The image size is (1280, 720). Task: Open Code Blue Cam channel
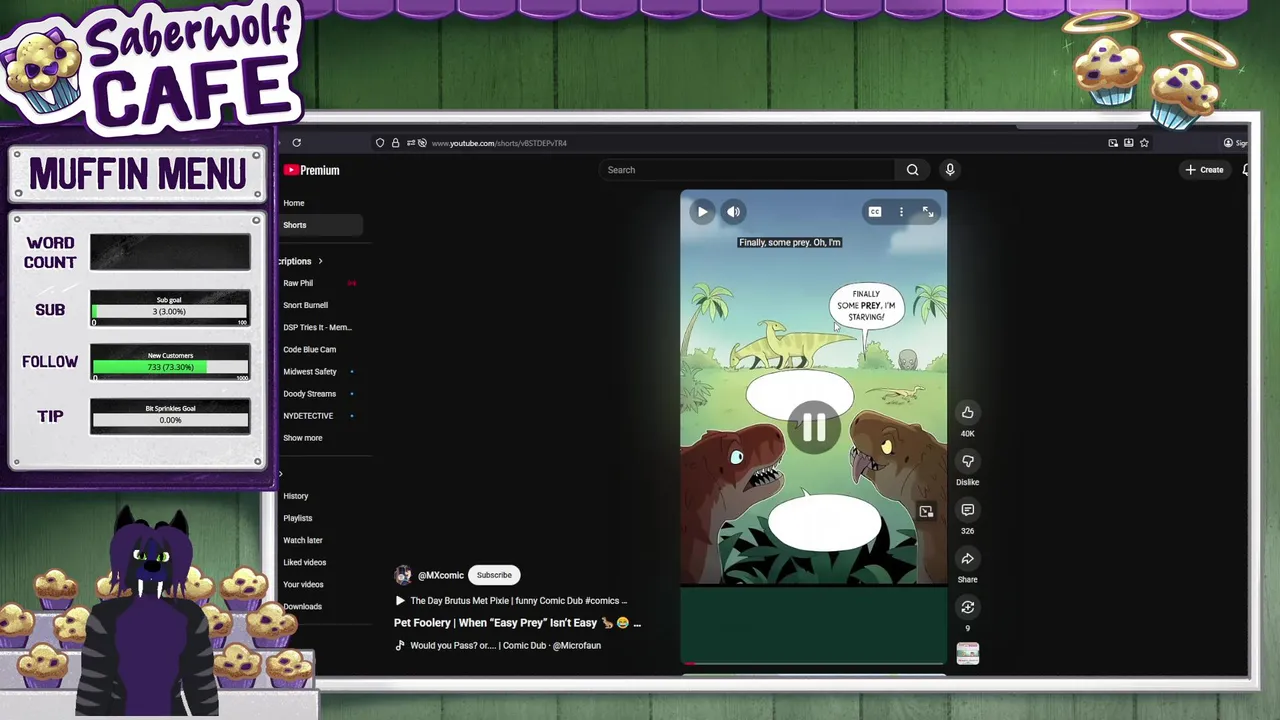coord(309,349)
